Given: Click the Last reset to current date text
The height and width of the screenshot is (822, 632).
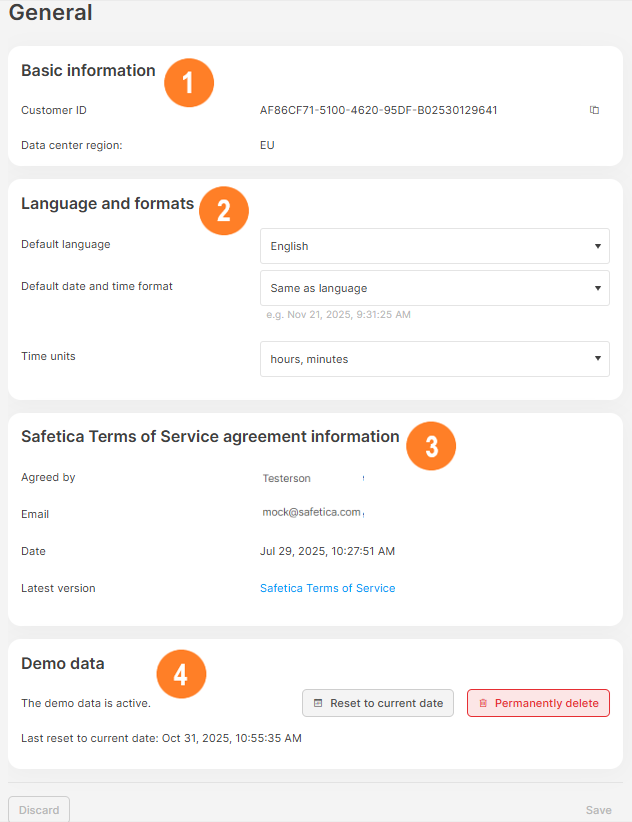Looking at the screenshot, I should pos(161,739).
